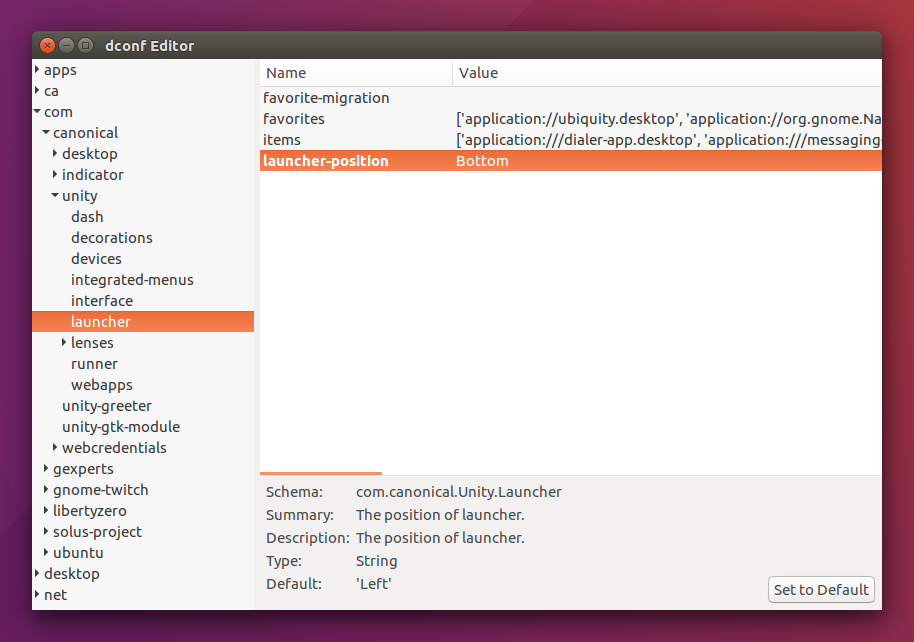Click the Name column header
The width and height of the screenshot is (914, 642).
(x=356, y=73)
